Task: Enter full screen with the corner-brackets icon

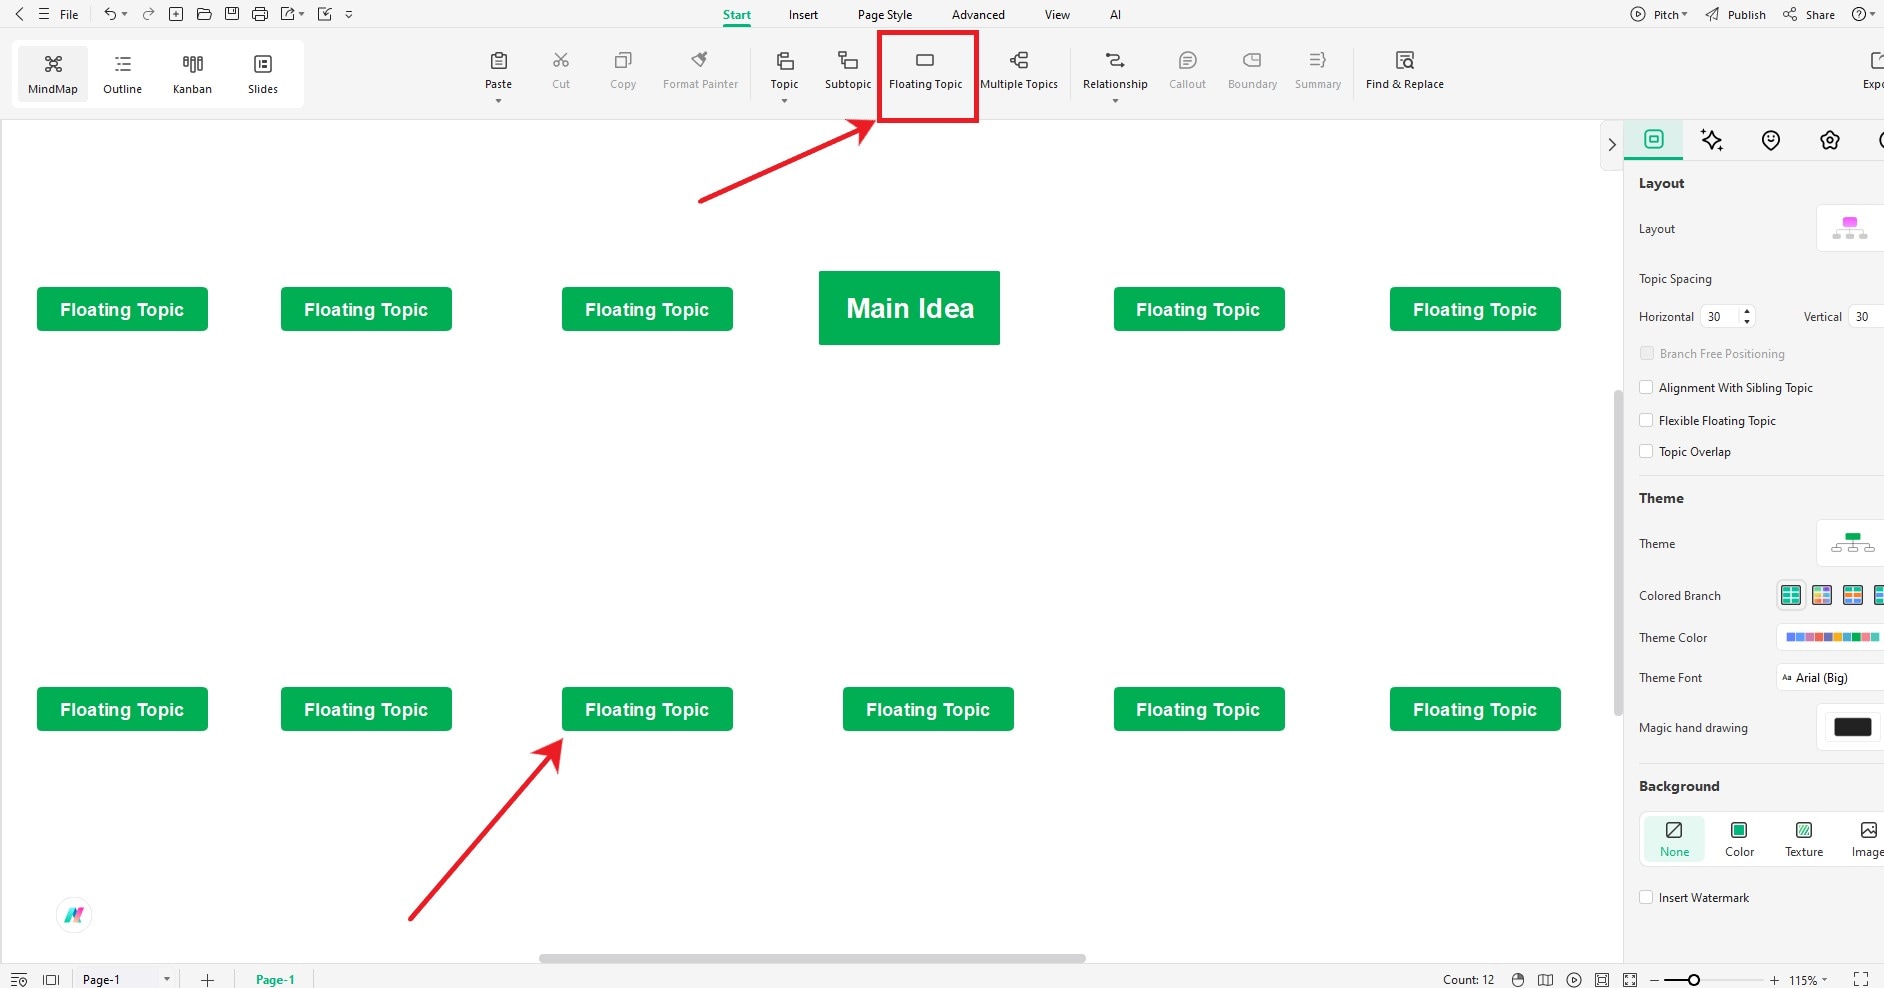Action: [x=1861, y=979]
